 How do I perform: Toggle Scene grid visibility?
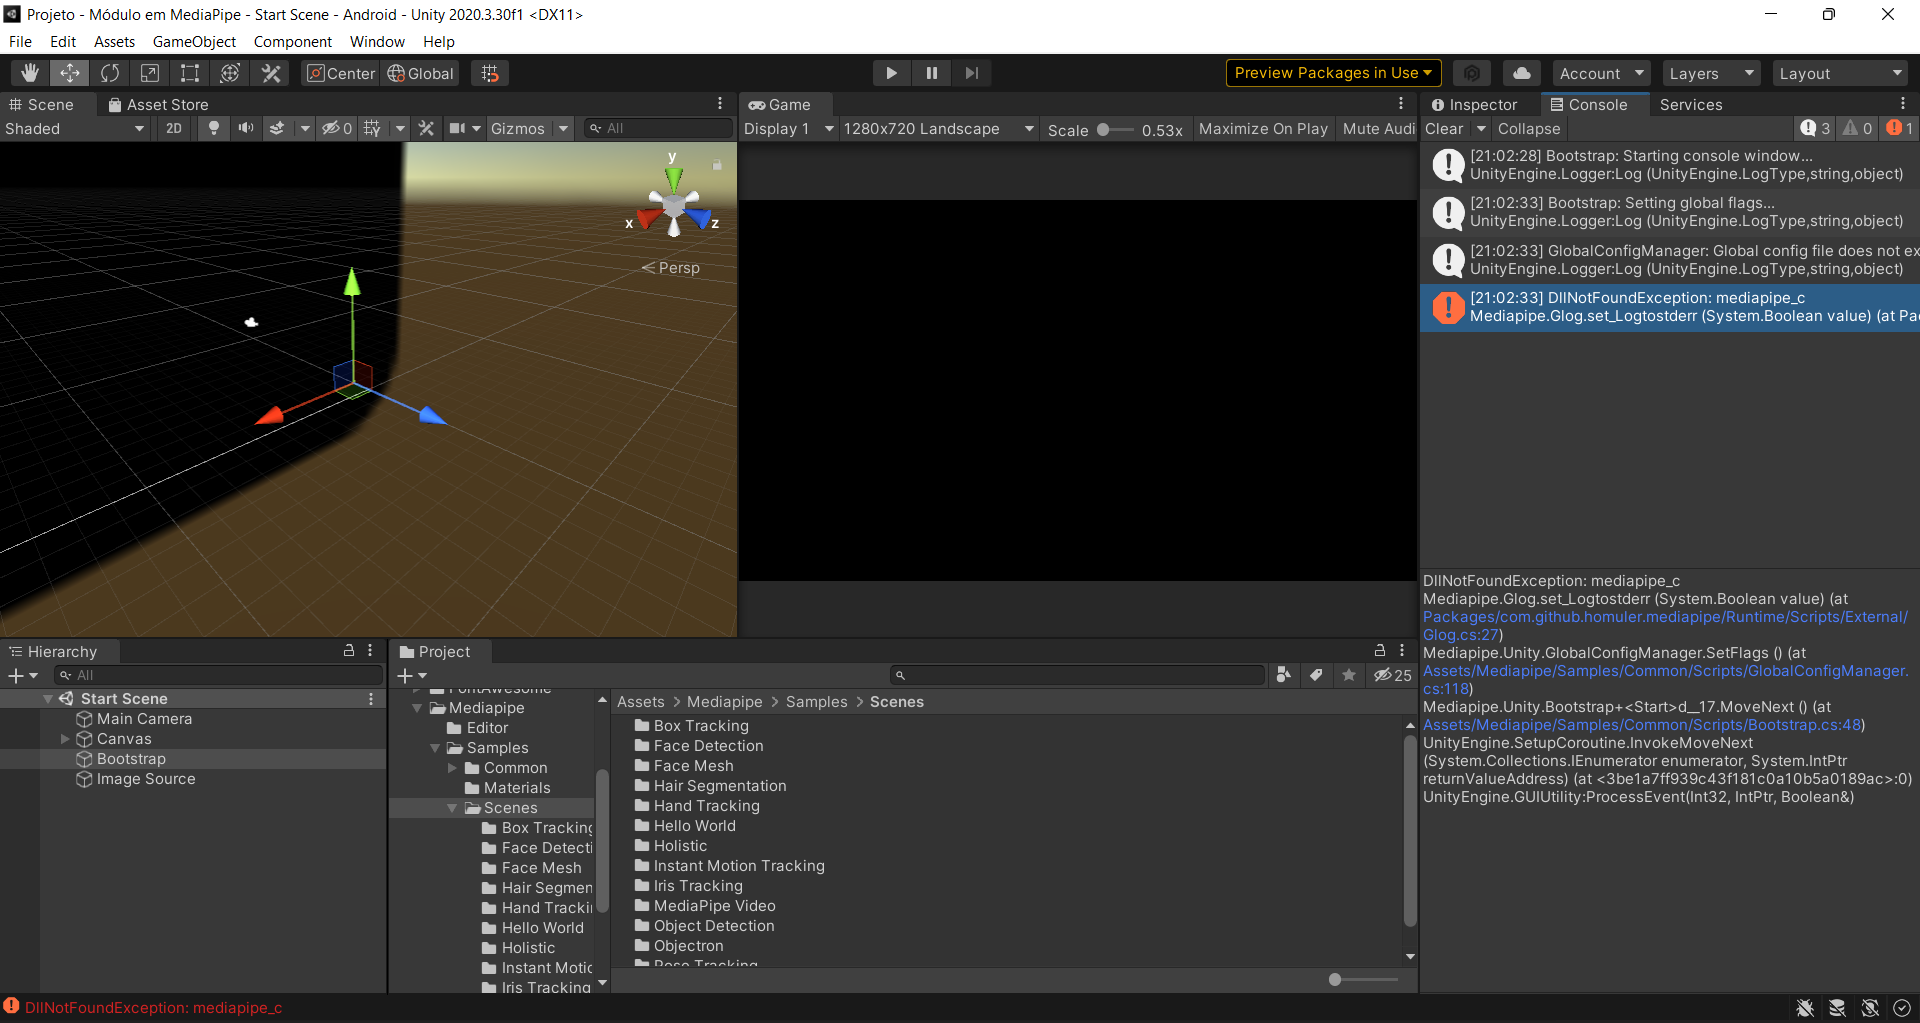372,128
